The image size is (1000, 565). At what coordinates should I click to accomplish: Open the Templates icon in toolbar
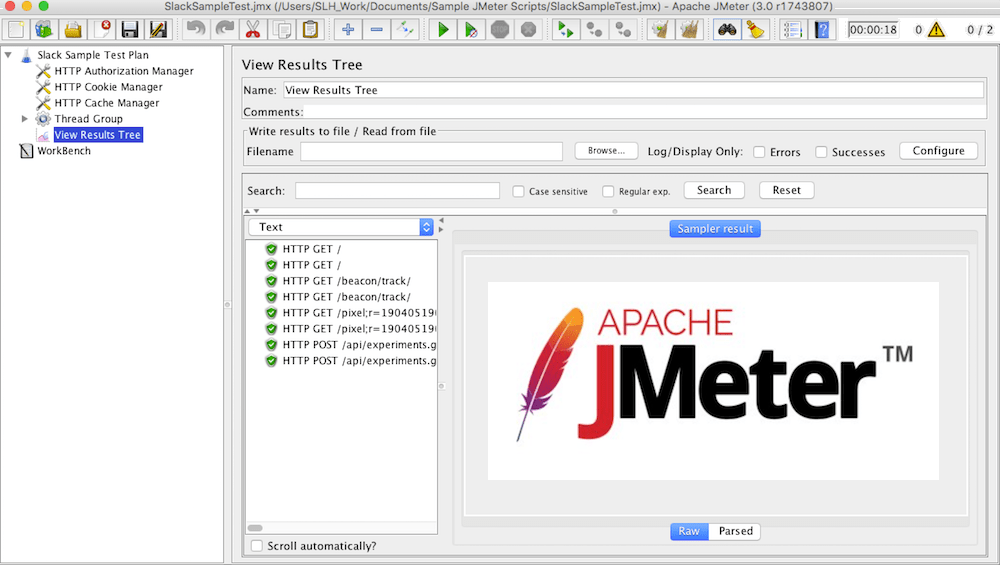[x=44, y=29]
